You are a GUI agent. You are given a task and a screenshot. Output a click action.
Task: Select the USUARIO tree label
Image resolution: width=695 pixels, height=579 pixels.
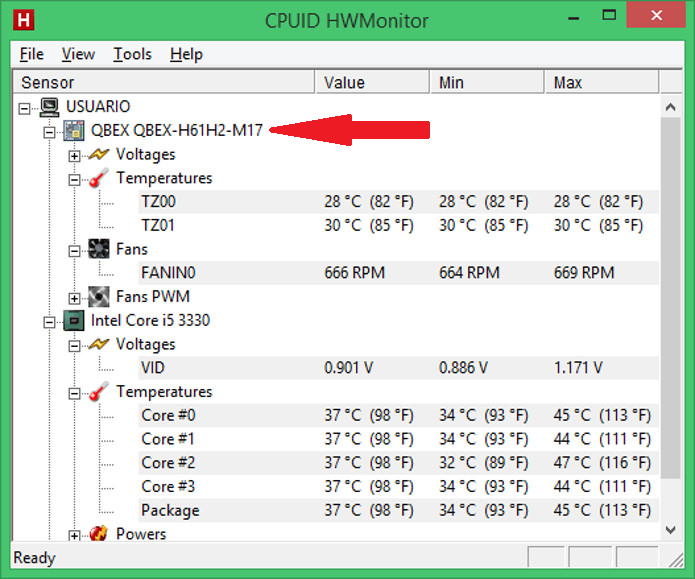click(x=98, y=107)
